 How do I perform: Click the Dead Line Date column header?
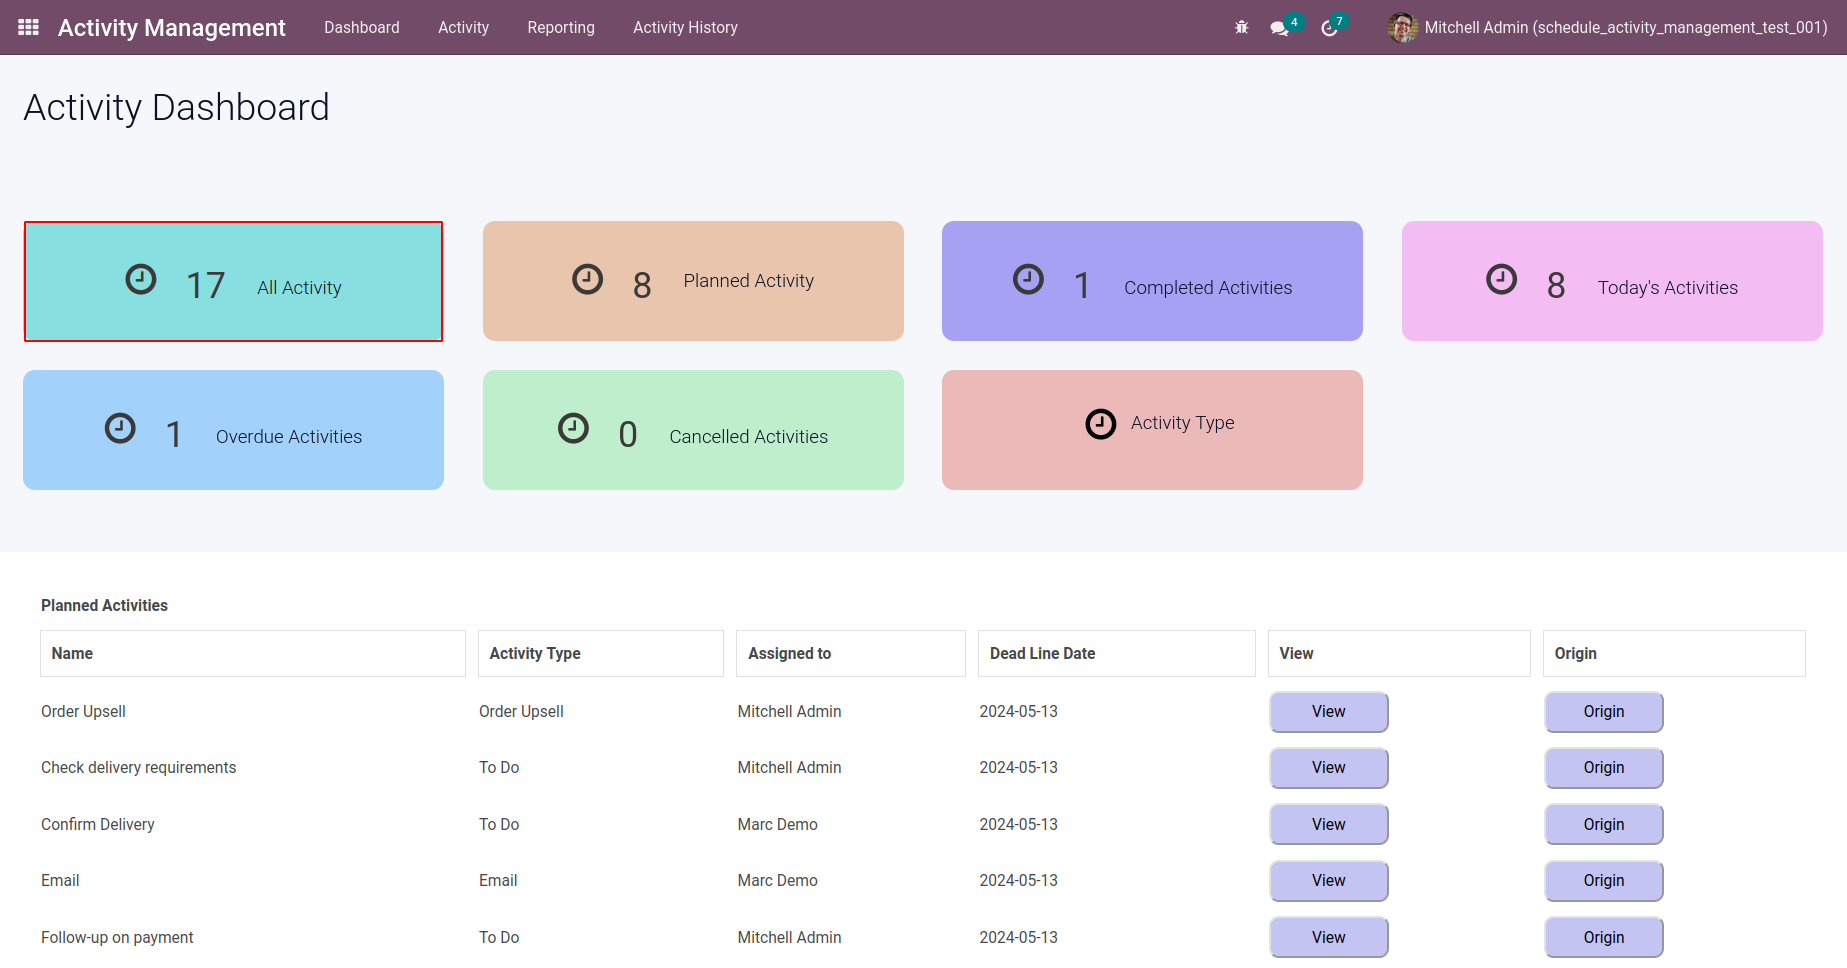[x=1117, y=653]
